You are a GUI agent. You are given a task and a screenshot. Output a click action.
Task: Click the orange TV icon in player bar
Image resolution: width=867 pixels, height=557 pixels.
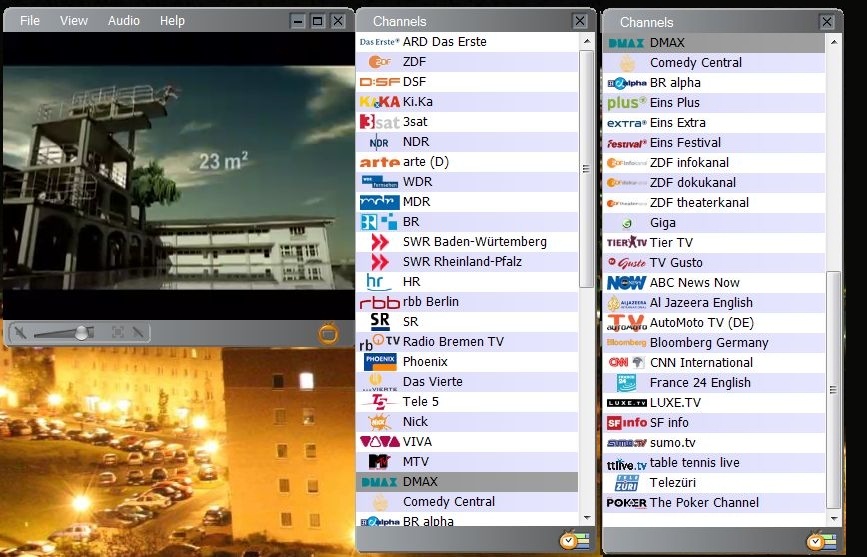[328, 334]
